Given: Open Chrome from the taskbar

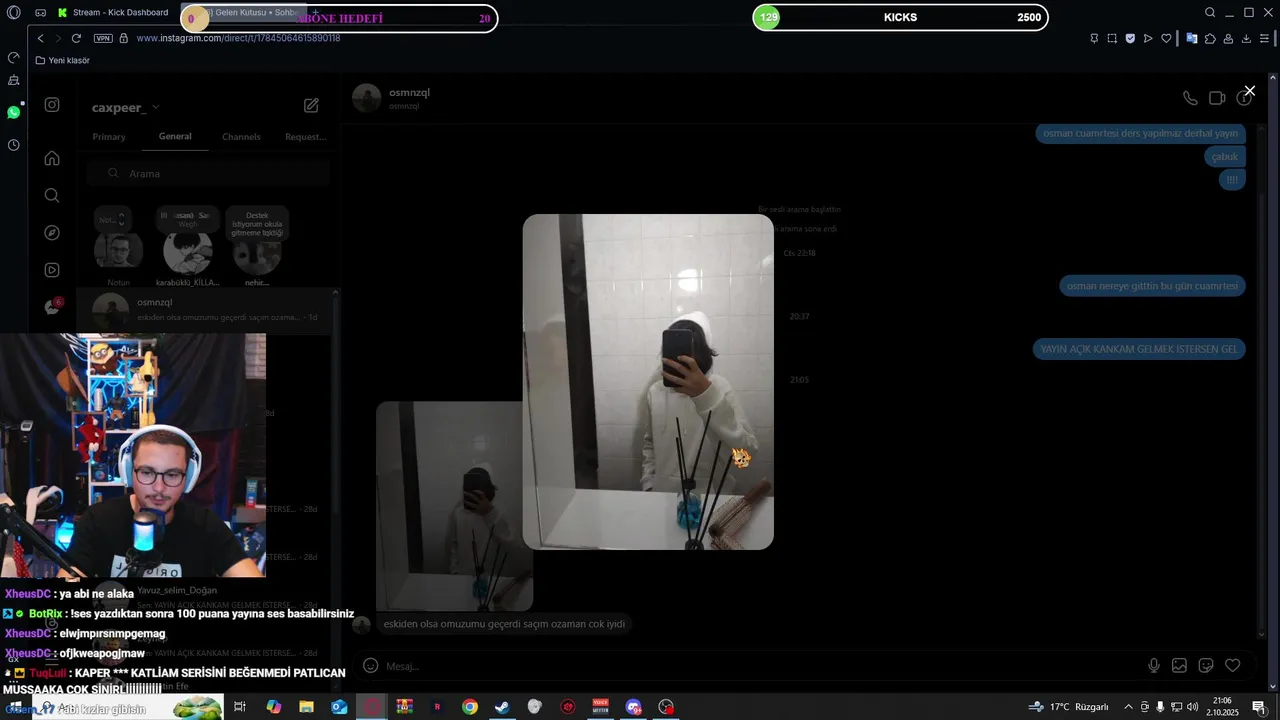Looking at the screenshot, I should tap(470, 707).
